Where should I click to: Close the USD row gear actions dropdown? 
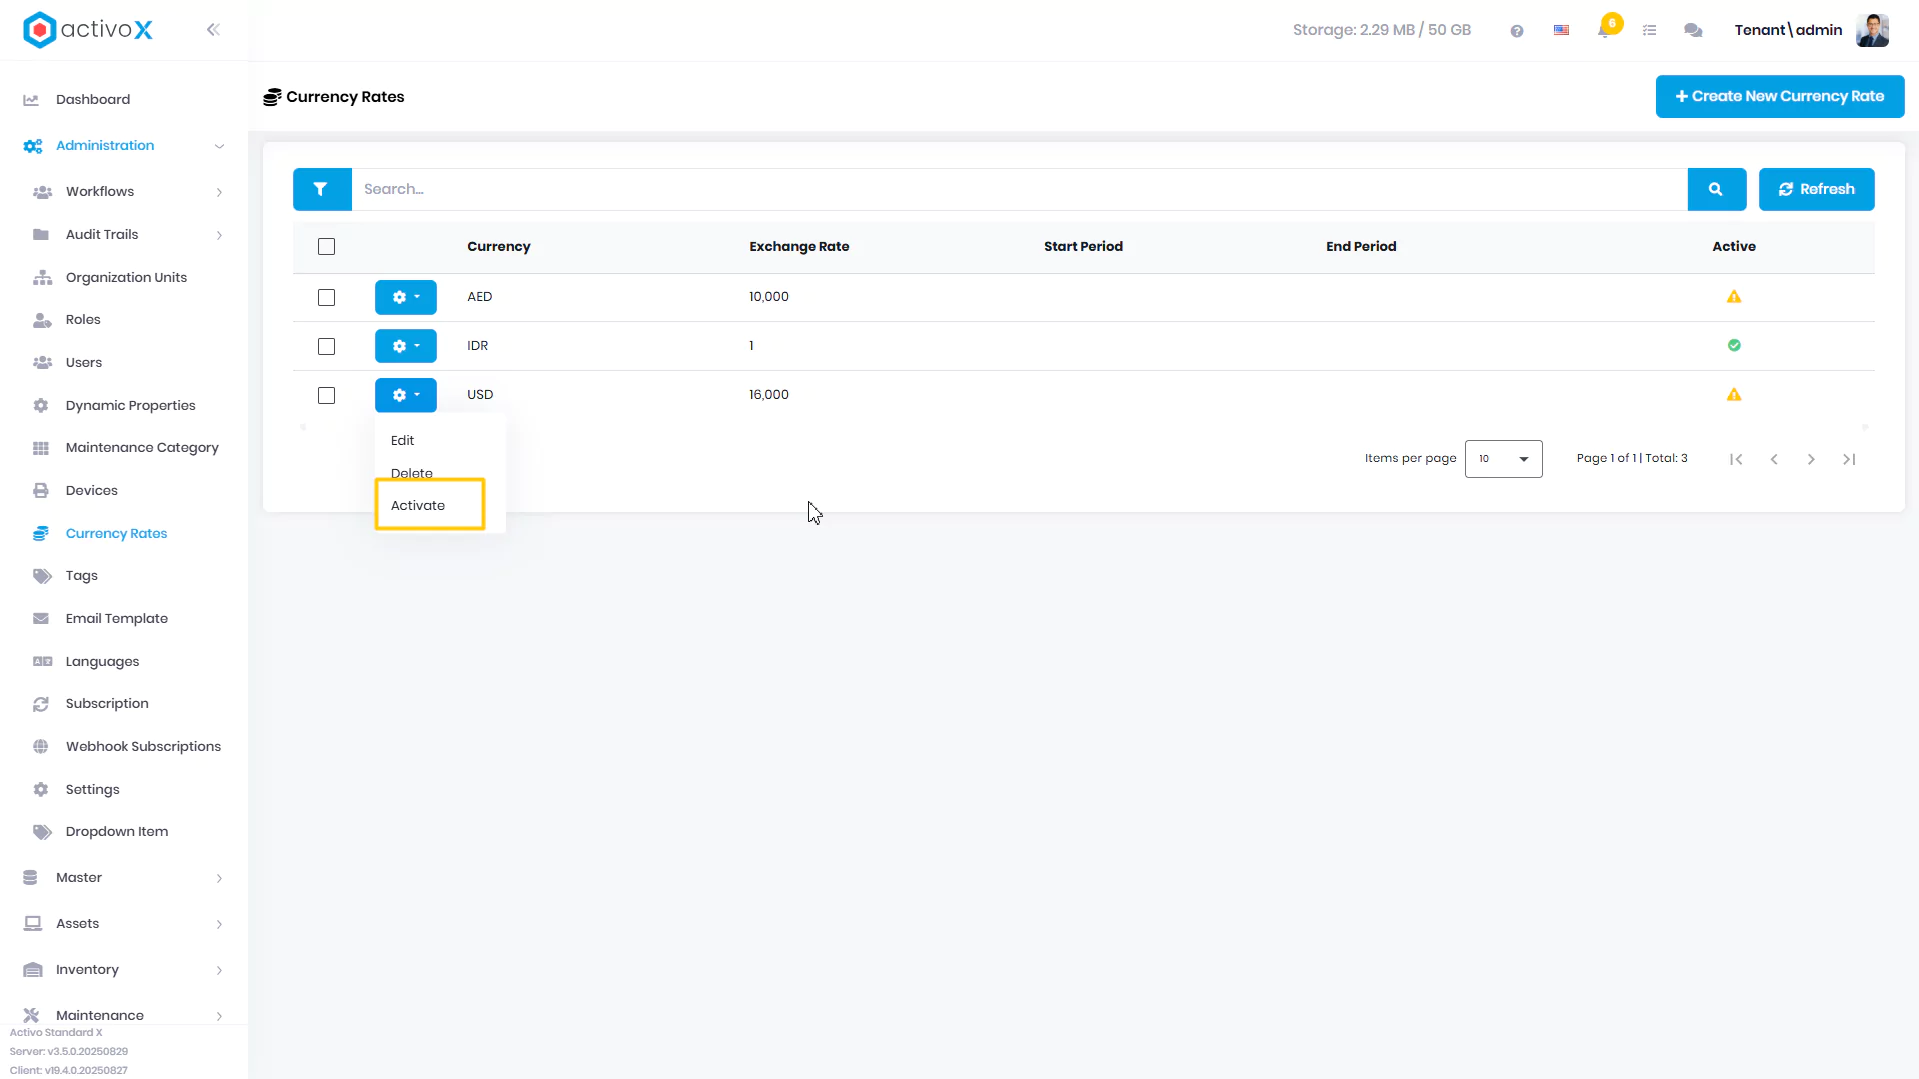click(406, 395)
